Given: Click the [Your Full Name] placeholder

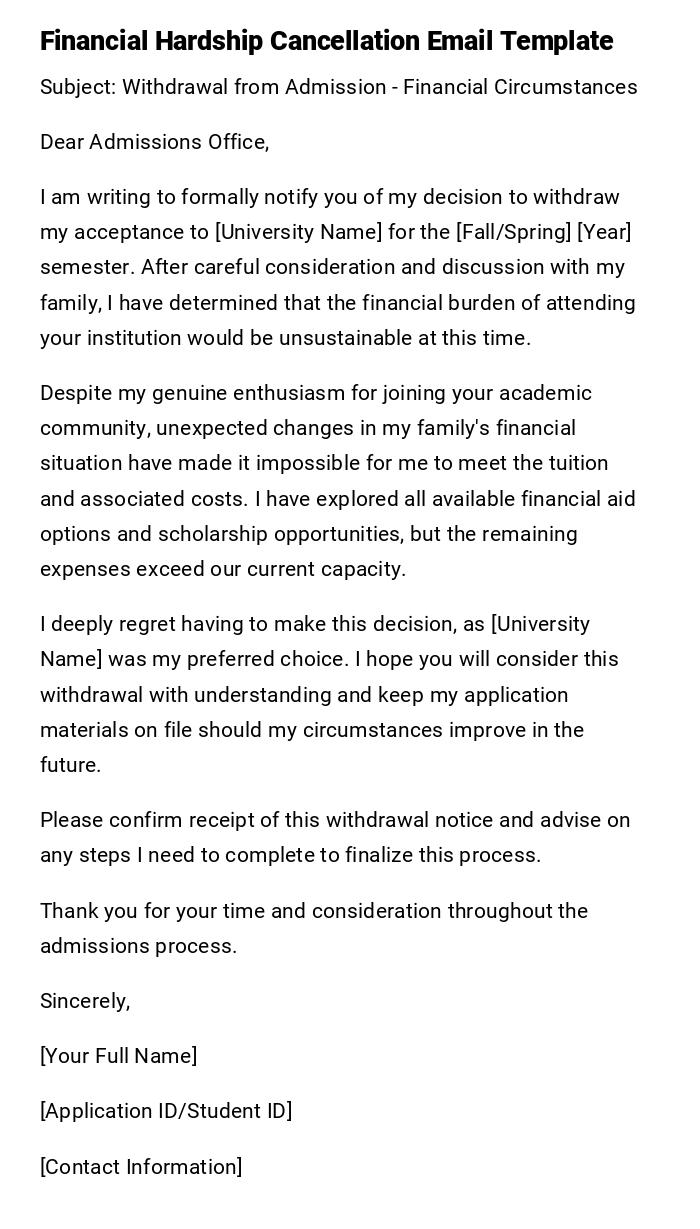Looking at the screenshot, I should 119,1056.
